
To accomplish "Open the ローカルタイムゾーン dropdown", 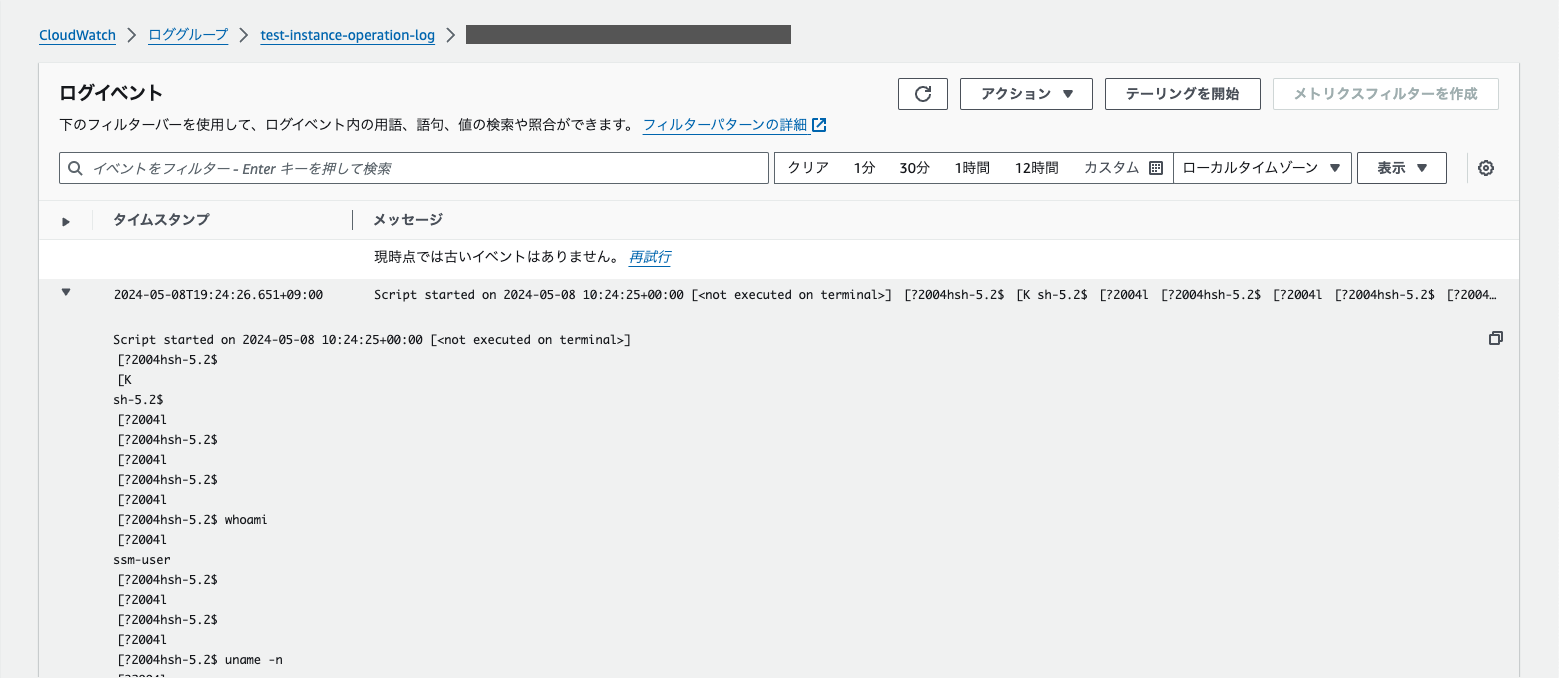I will coord(1262,167).
